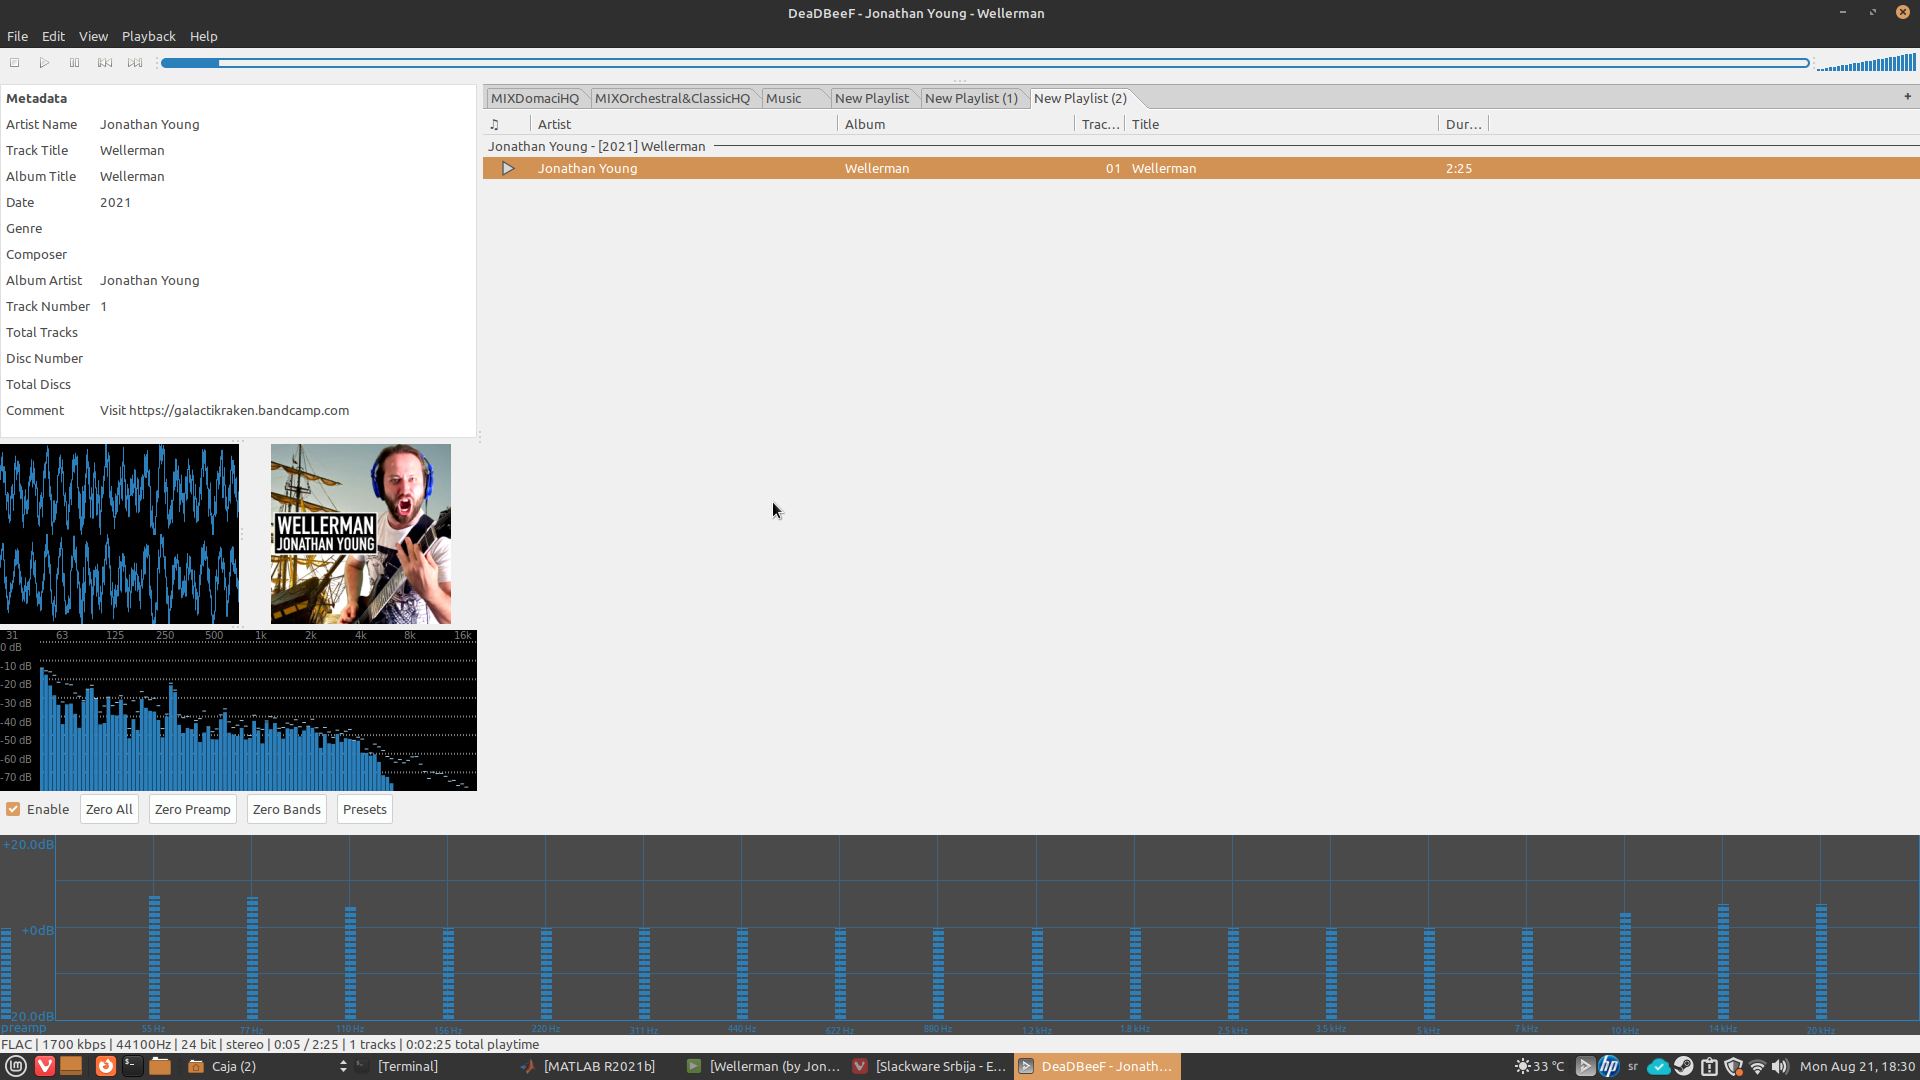This screenshot has height=1080, width=1920.
Task: Click the Zero Preamp button
Action: pyautogui.click(x=192, y=809)
